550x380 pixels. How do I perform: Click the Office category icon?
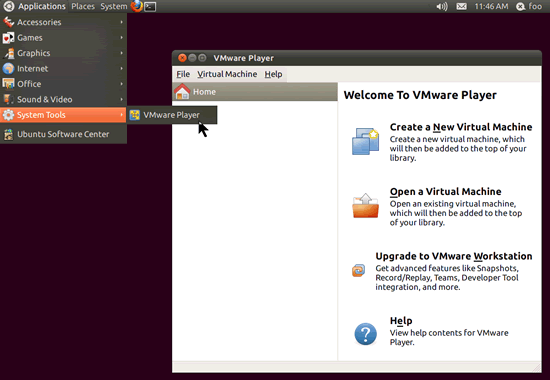(8, 84)
